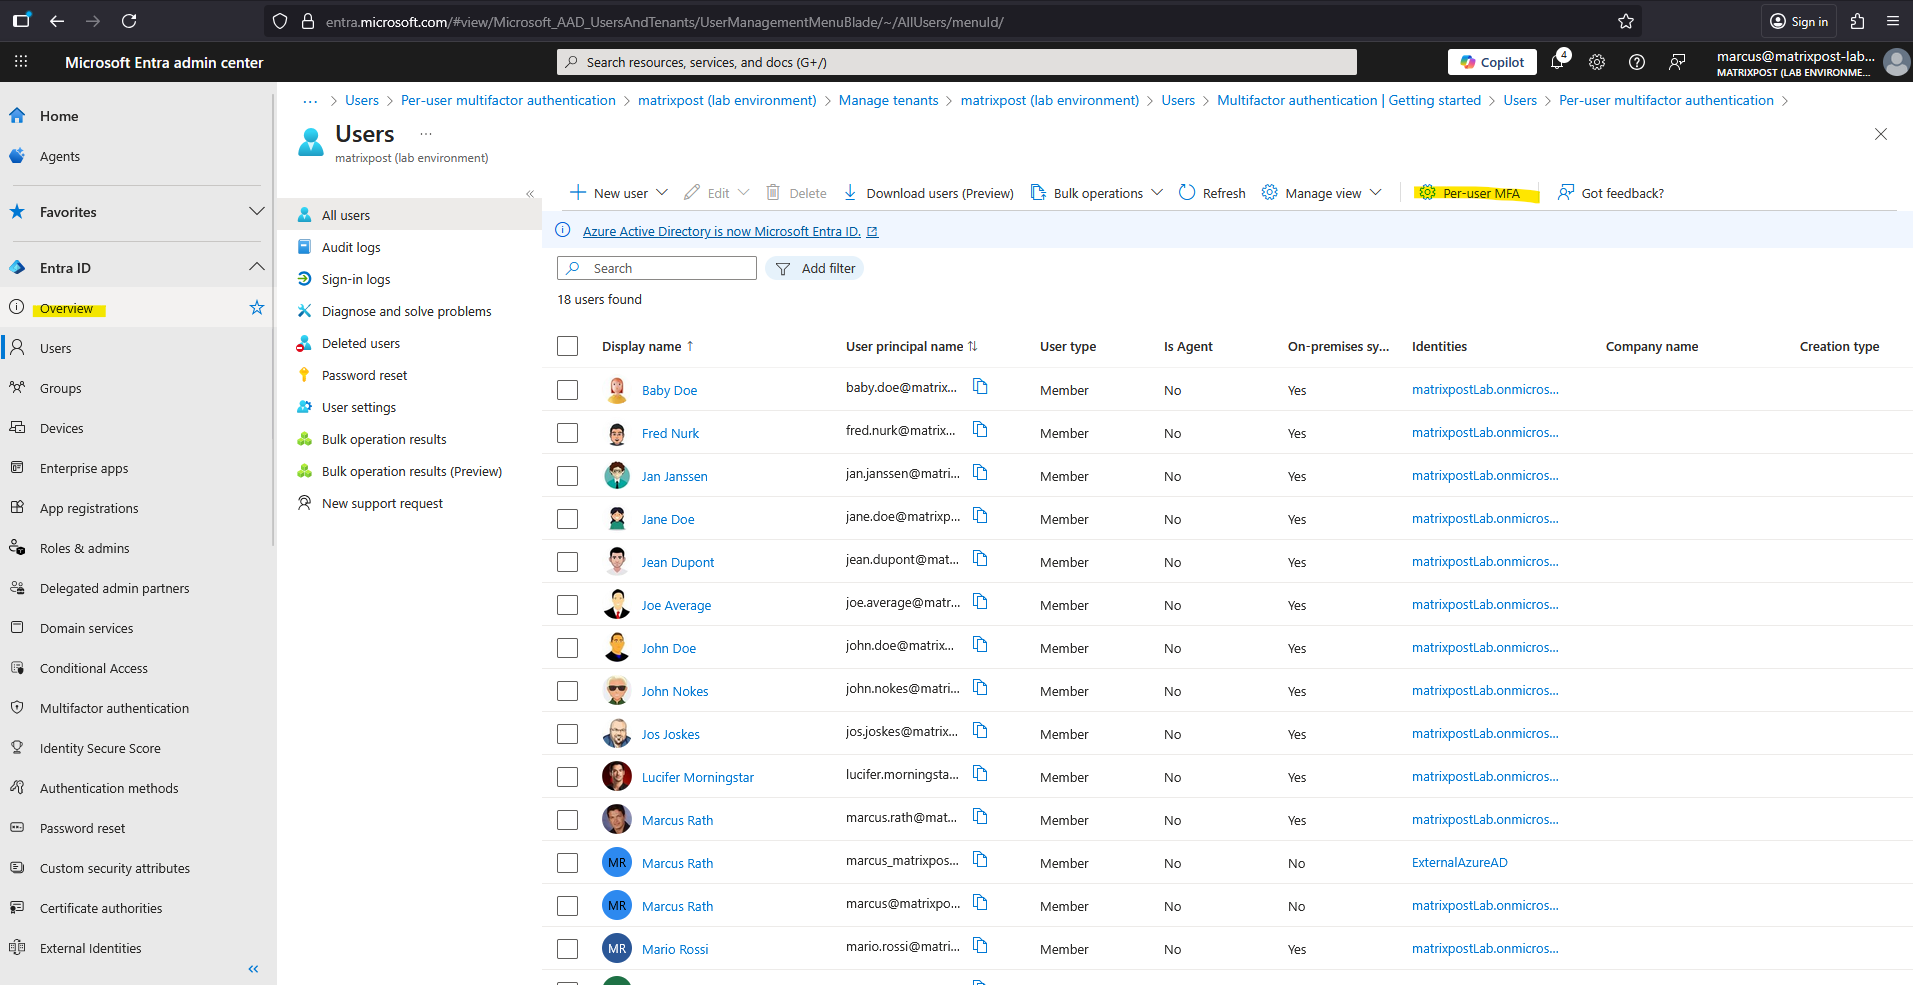
Task: Select the checkbox for Lucifer Morningstar
Action: 567,777
